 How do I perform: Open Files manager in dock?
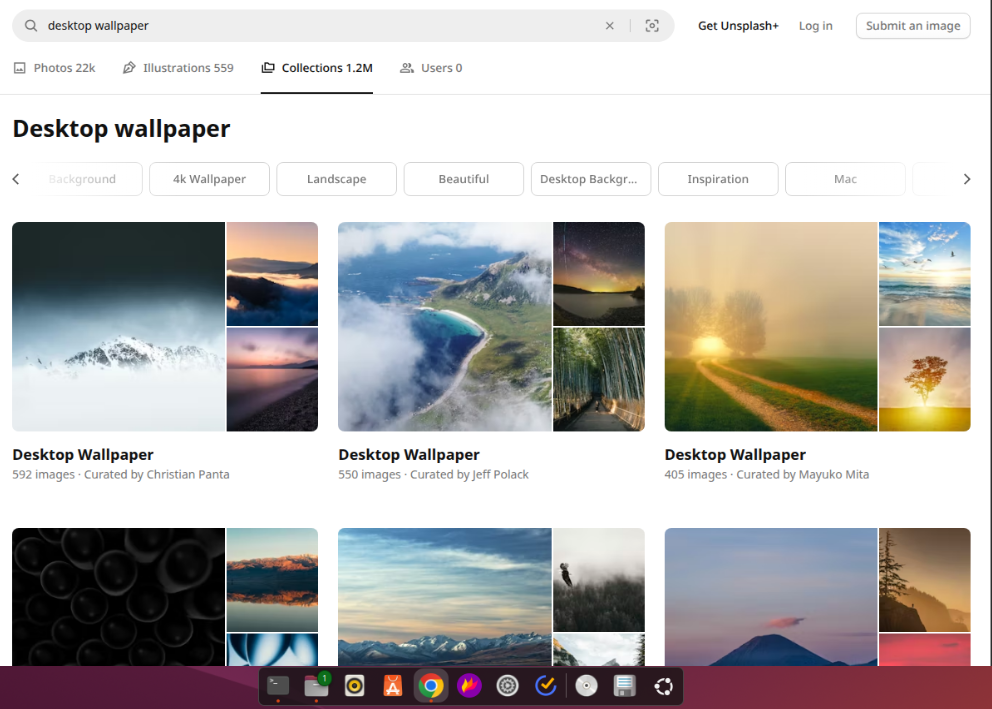tap(316, 686)
